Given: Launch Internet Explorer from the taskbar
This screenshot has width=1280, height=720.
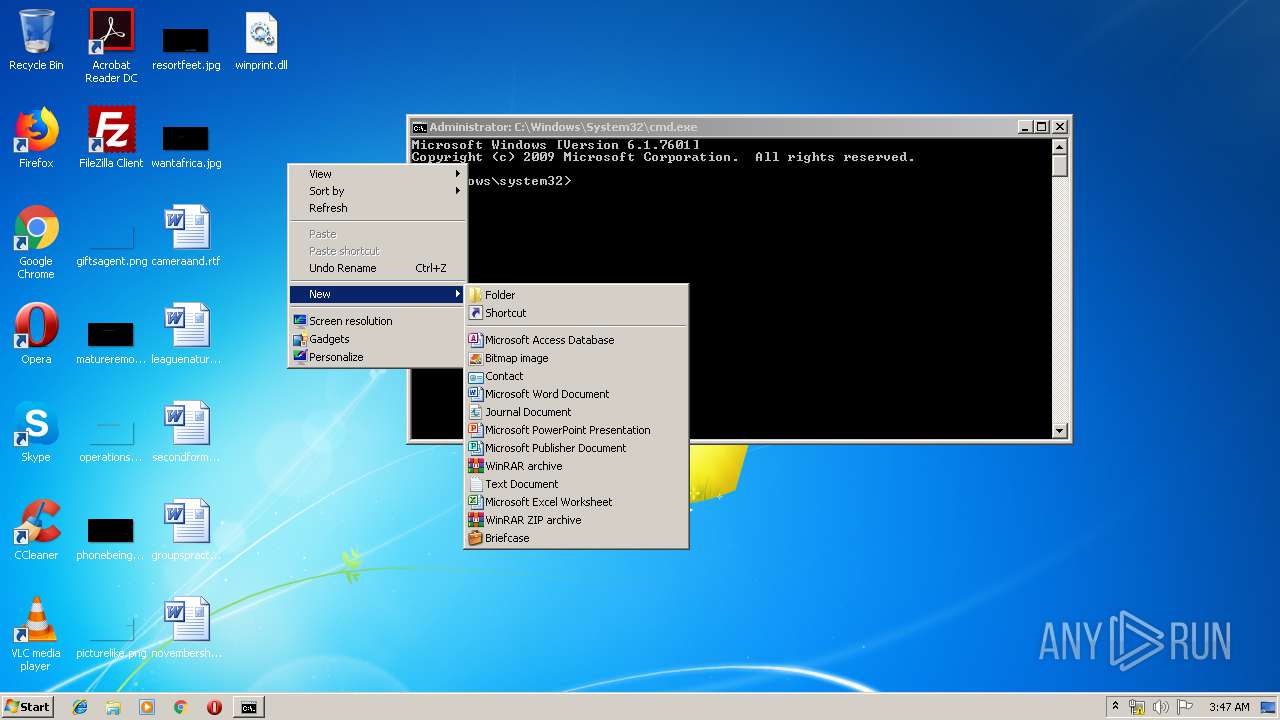Looking at the screenshot, I should [80, 707].
